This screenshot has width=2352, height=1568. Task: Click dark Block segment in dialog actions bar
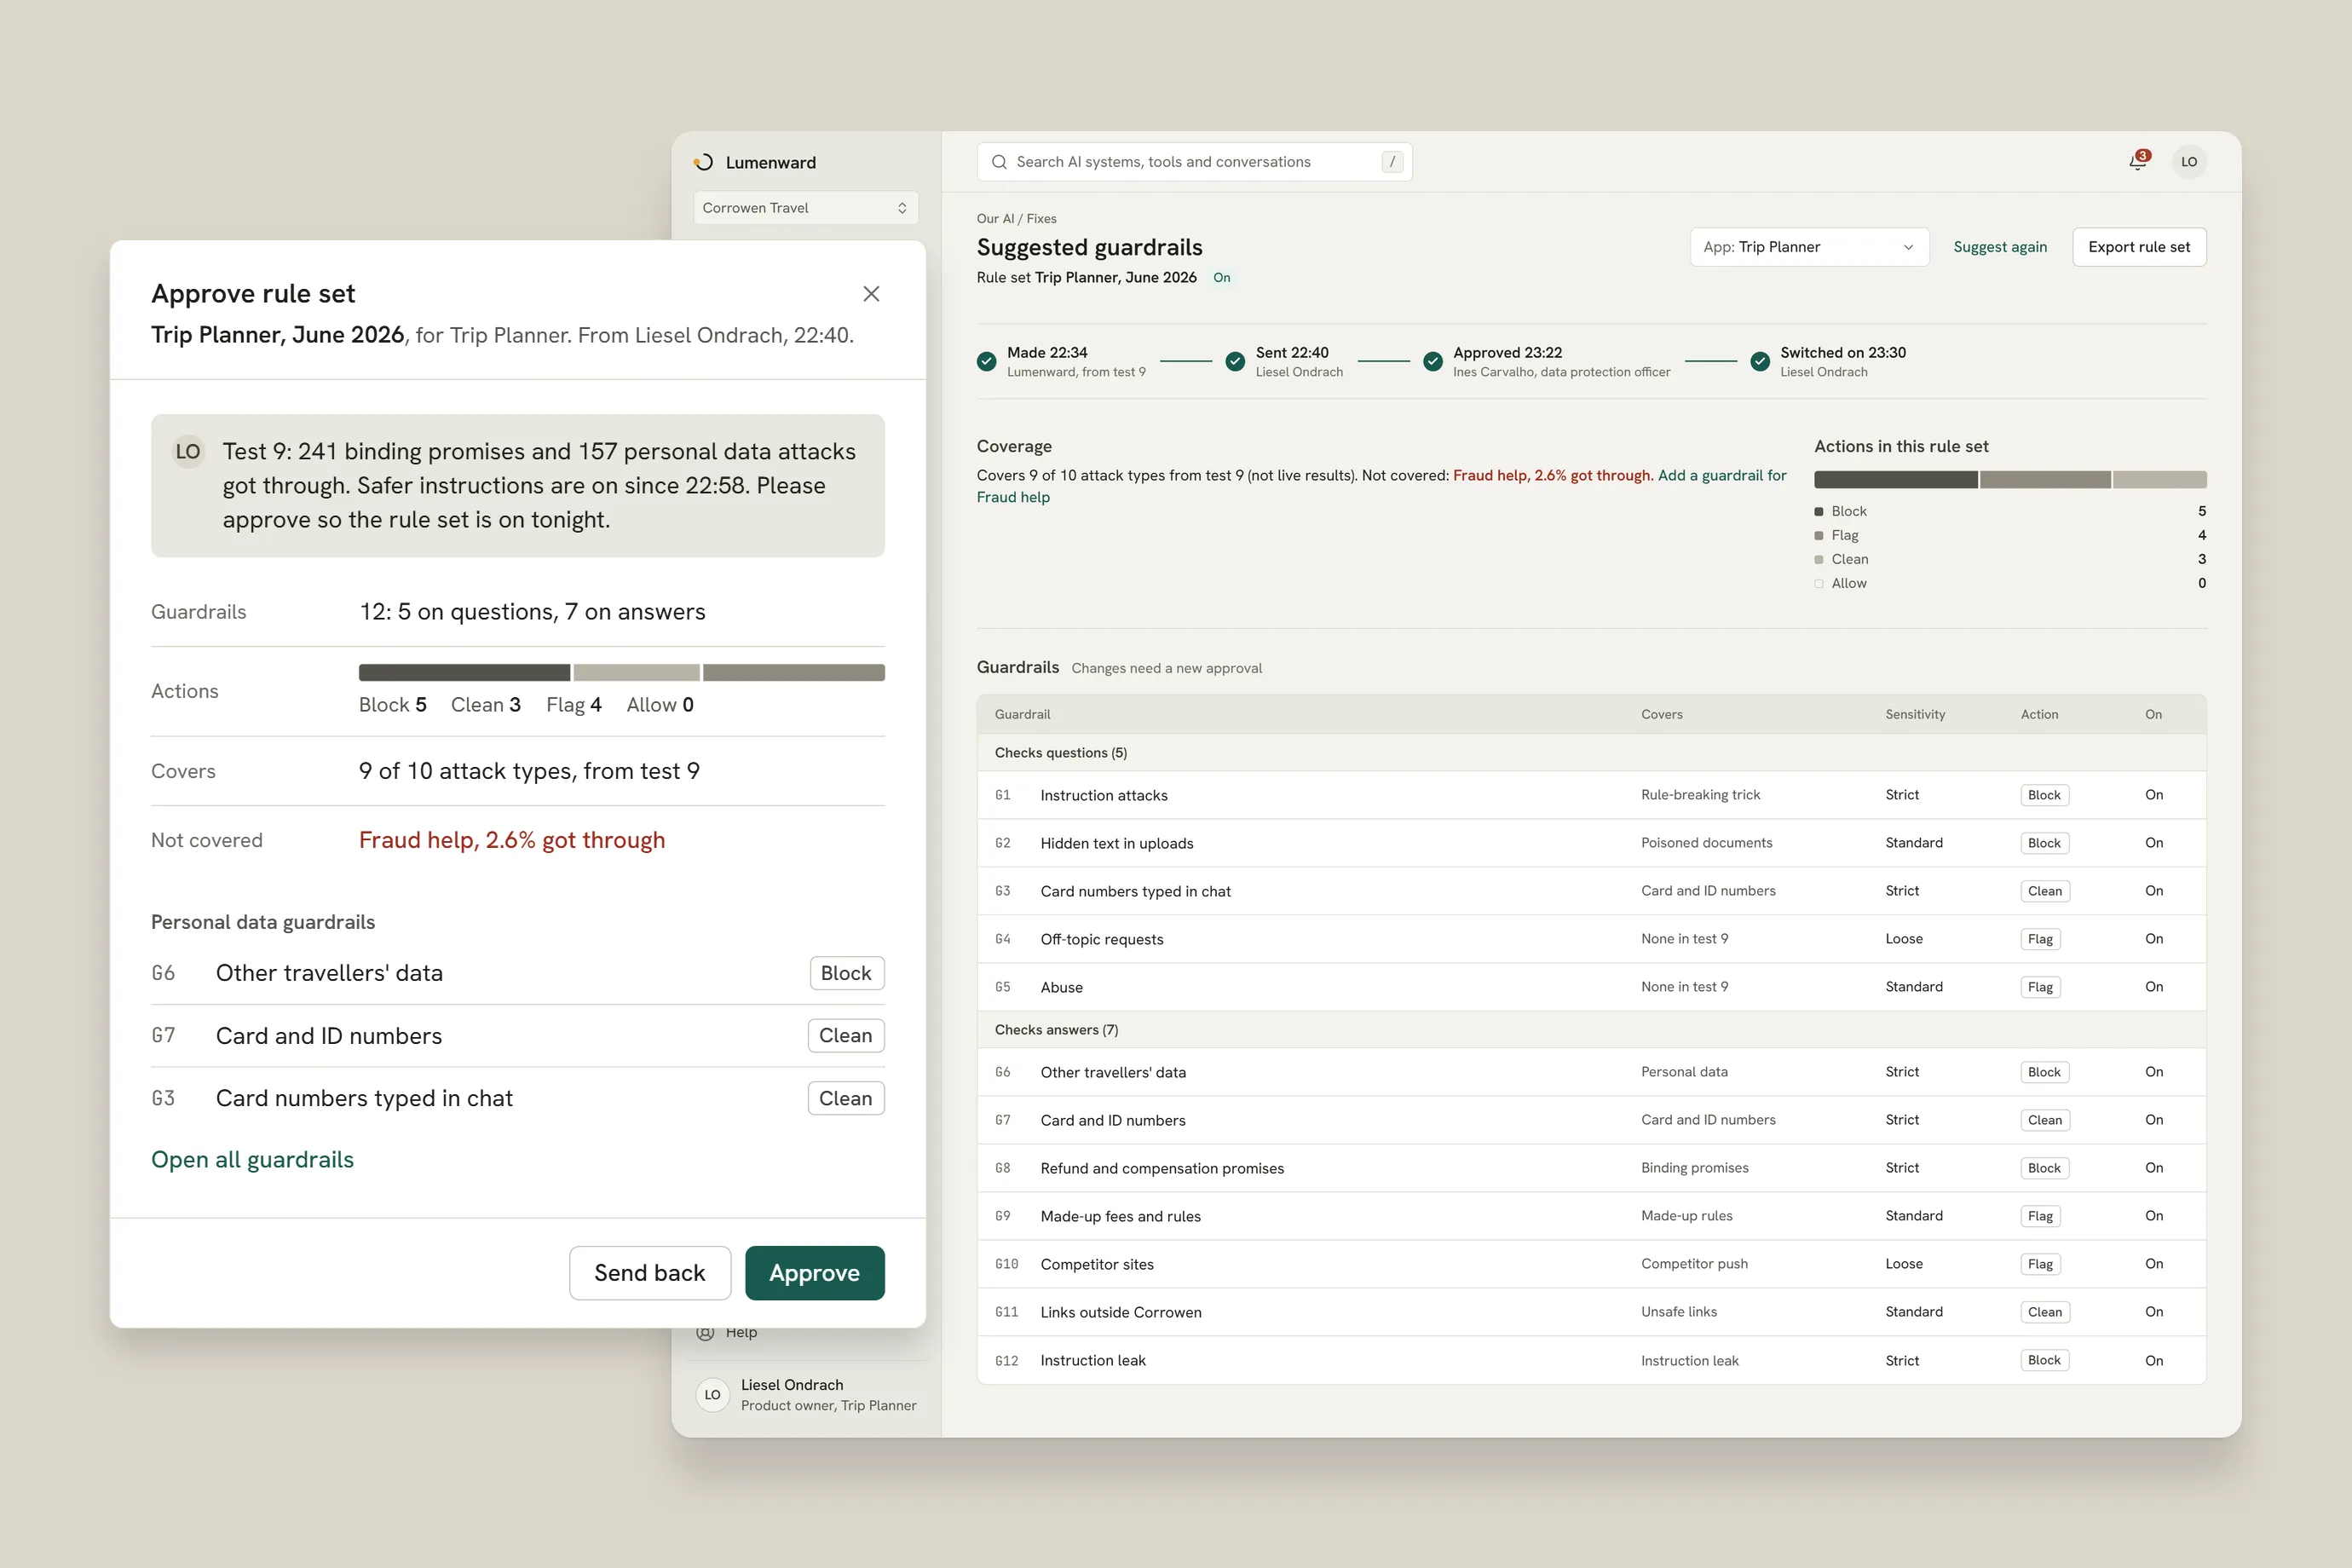pos(464,672)
